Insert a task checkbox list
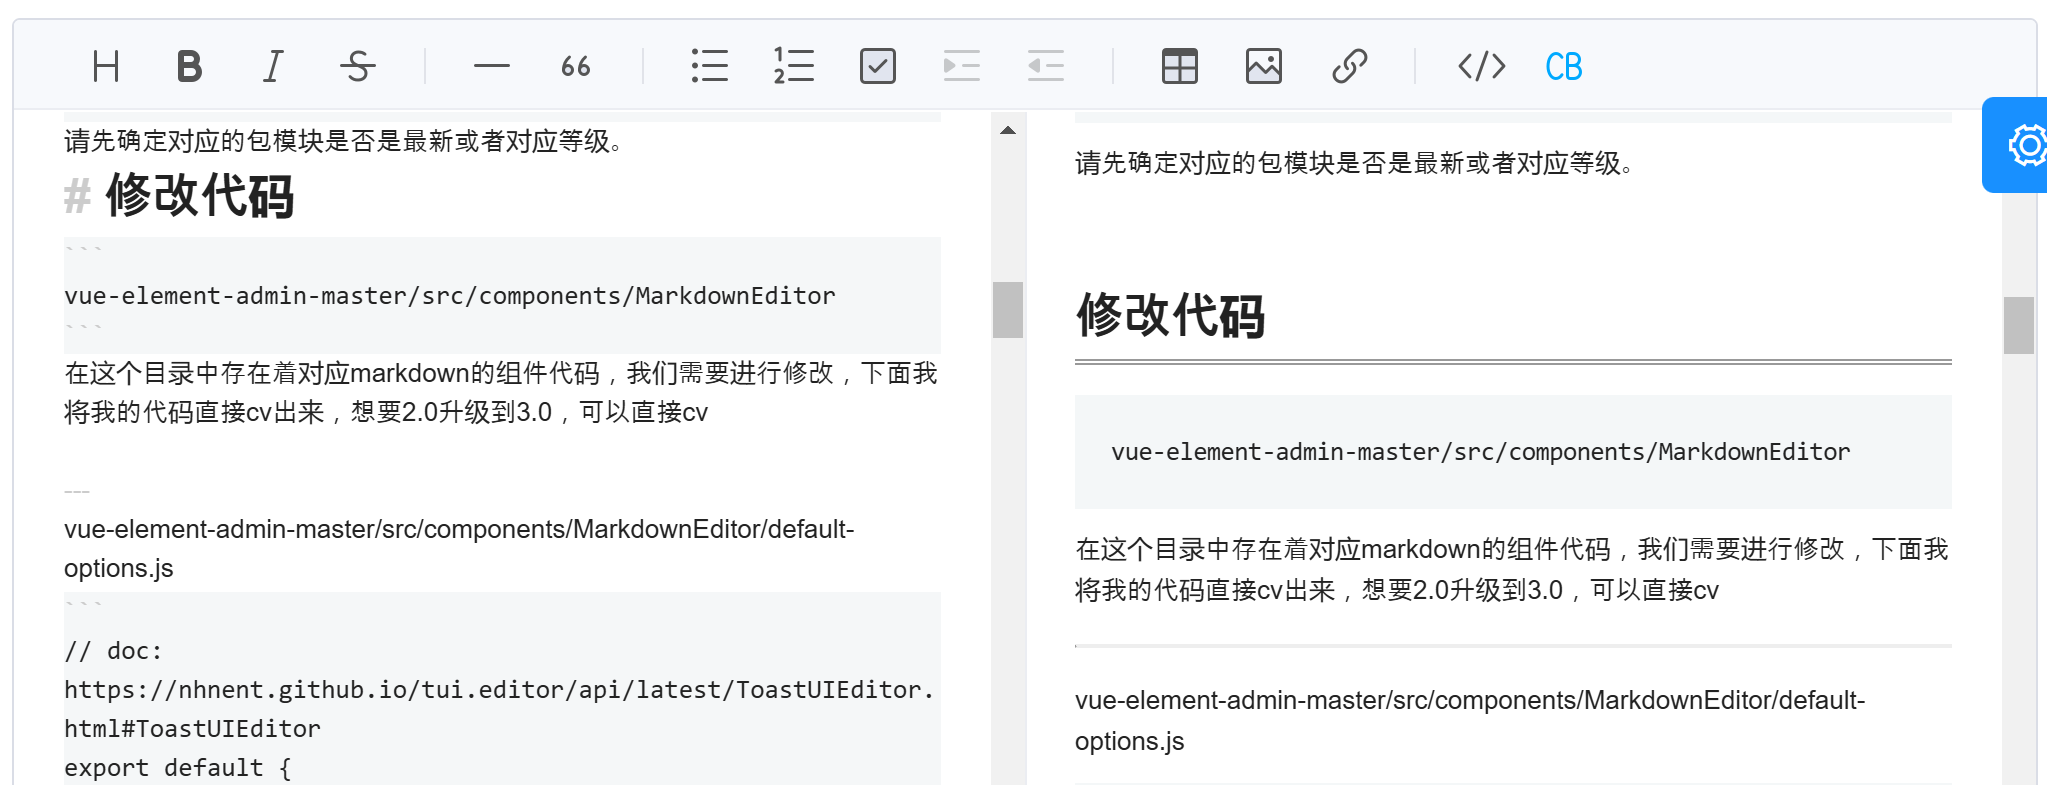 (878, 67)
